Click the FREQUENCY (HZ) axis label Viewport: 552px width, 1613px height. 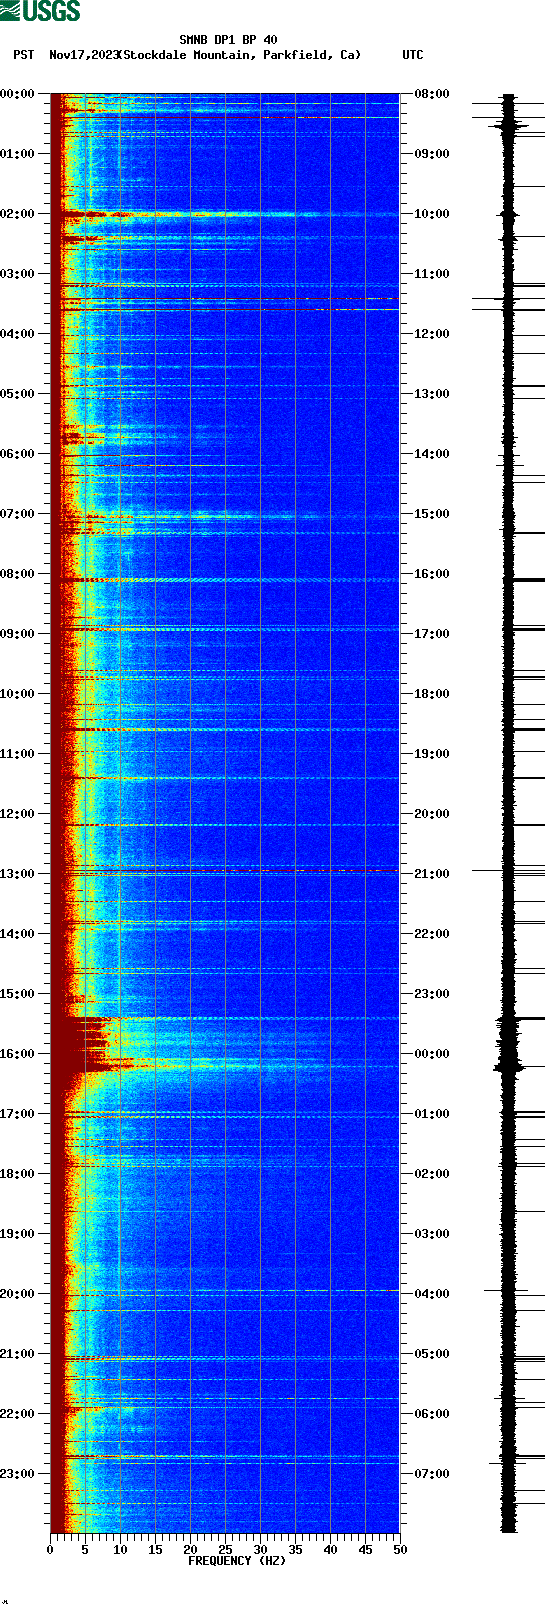point(237,1561)
